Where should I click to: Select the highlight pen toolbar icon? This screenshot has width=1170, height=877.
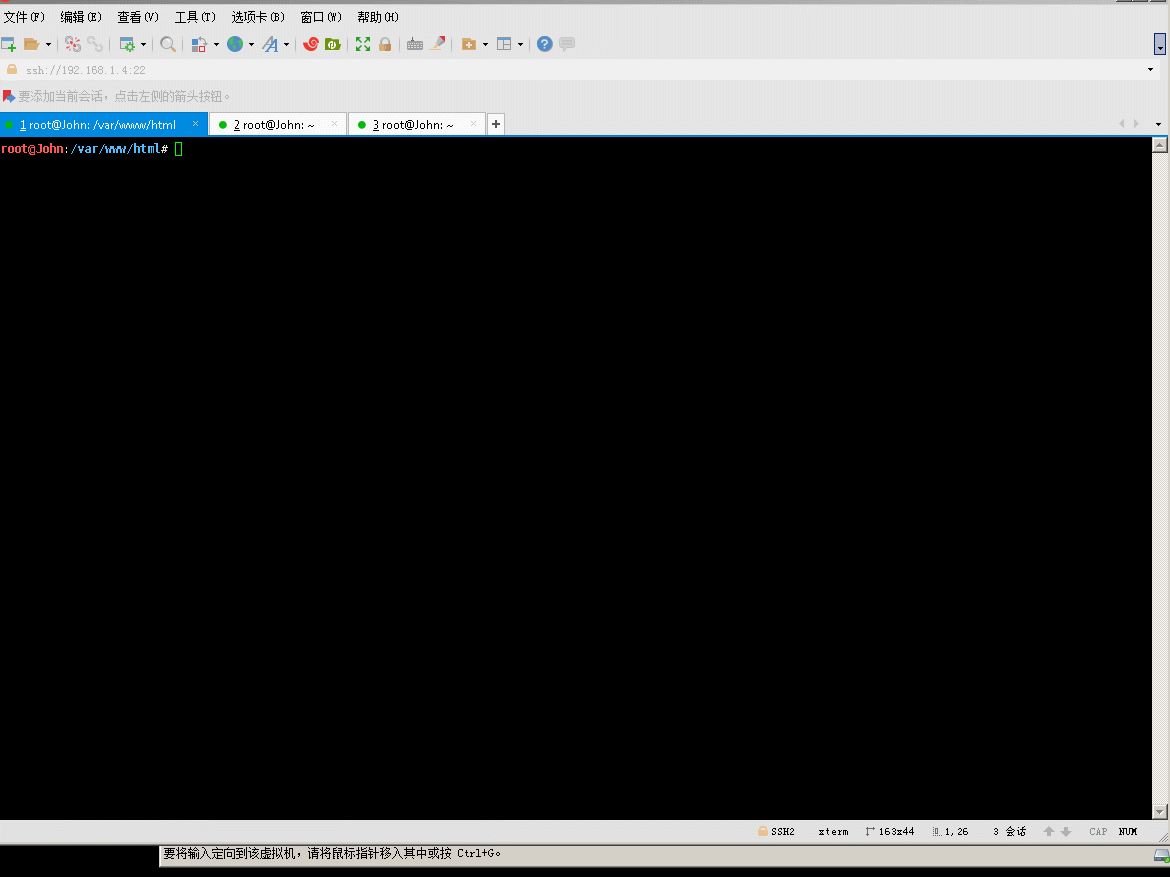click(x=438, y=44)
